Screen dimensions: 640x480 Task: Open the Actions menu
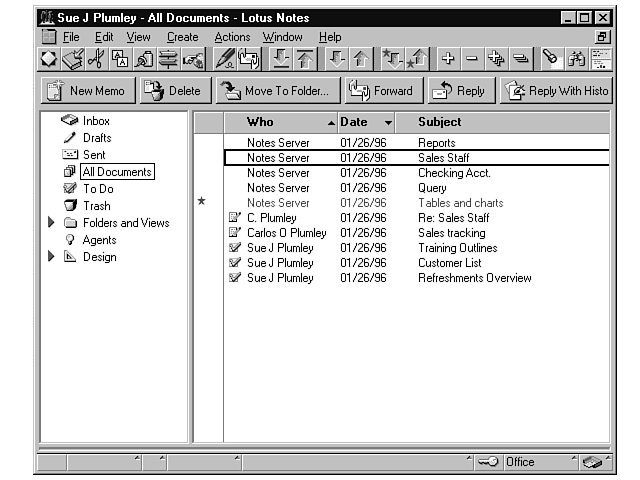[232, 37]
